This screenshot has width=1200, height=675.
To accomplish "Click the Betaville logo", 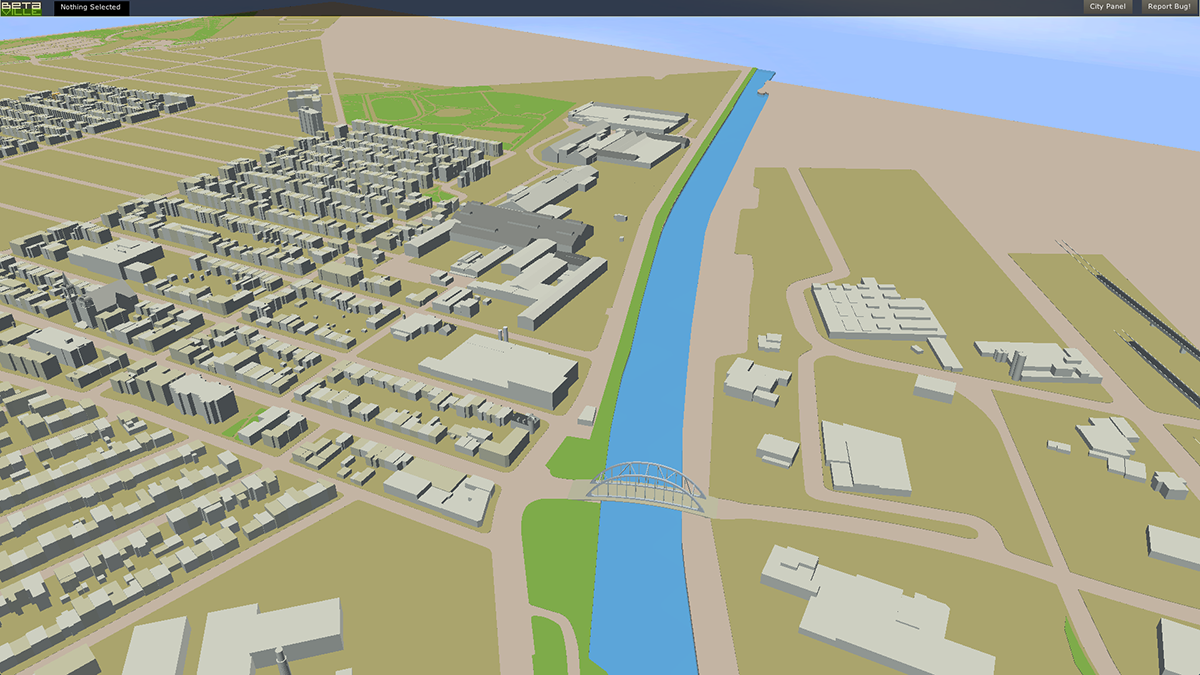I will tap(20, 7).
